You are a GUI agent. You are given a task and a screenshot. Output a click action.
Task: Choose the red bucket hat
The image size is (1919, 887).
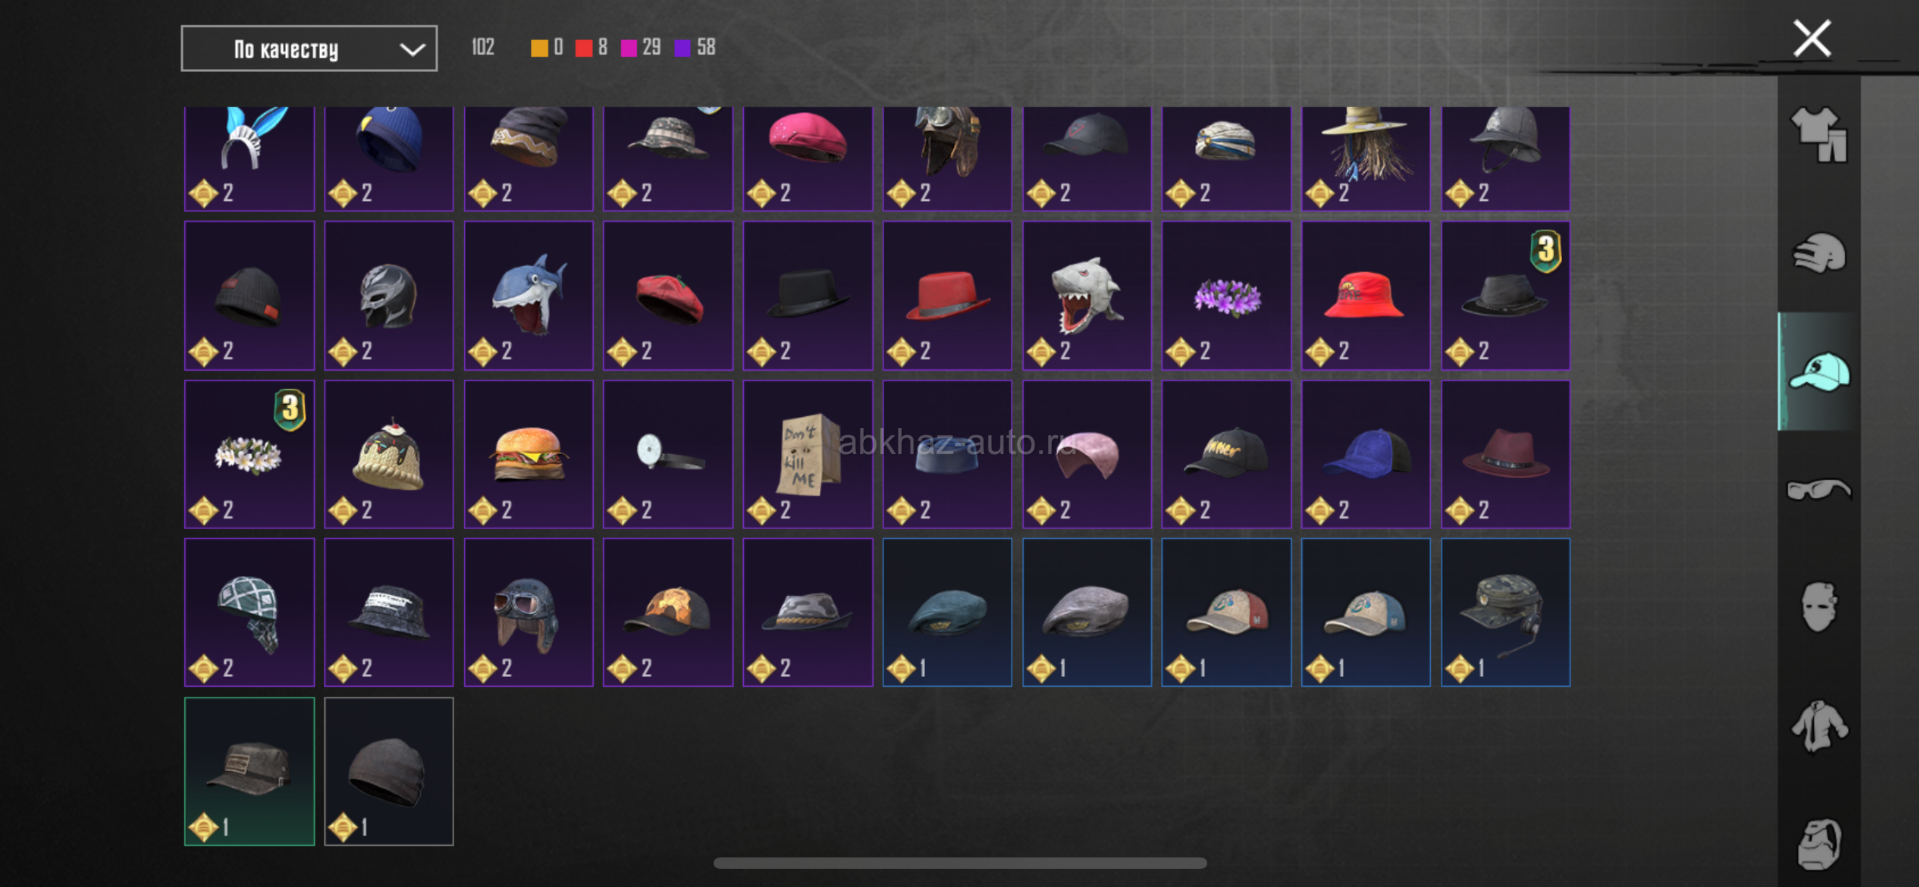[1366, 295]
